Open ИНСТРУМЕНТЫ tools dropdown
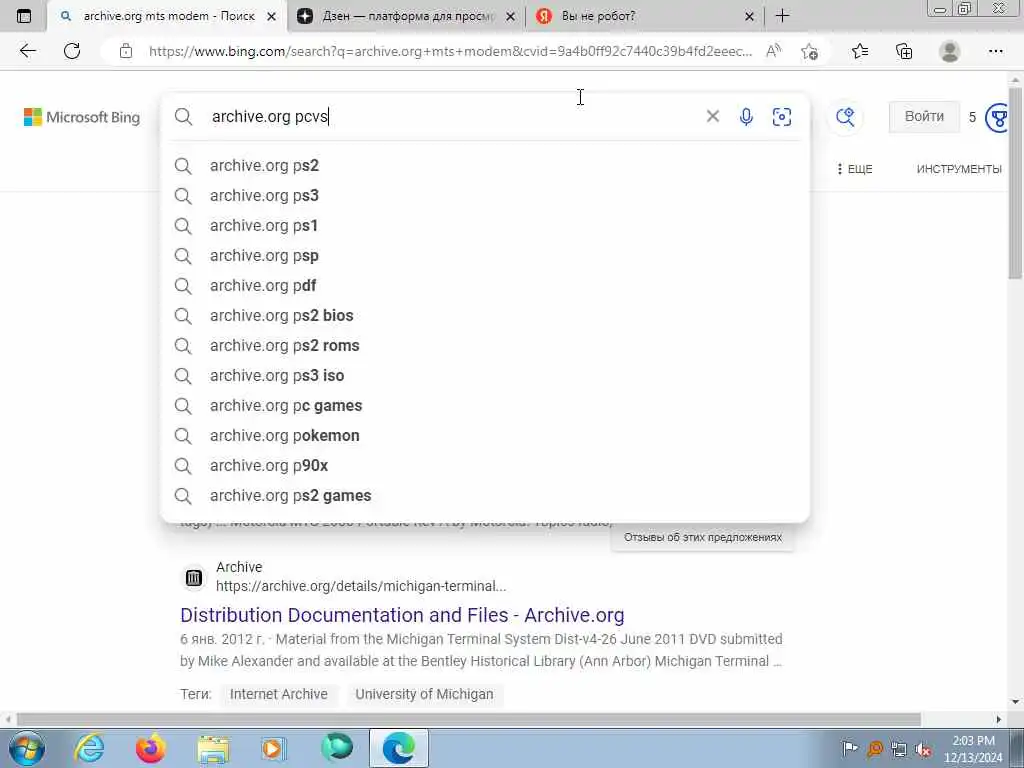 959,169
